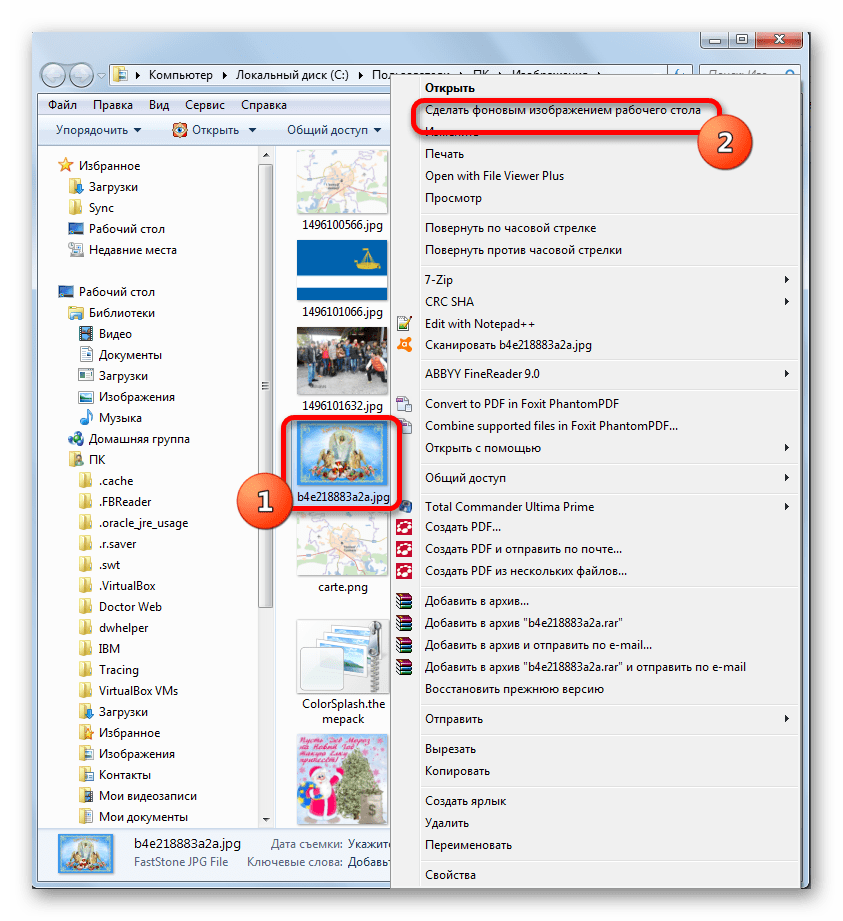The width and height of the screenshot is (843, 921).
Task: Select Doctor Web folder in tree
Action: coord(130,607)
